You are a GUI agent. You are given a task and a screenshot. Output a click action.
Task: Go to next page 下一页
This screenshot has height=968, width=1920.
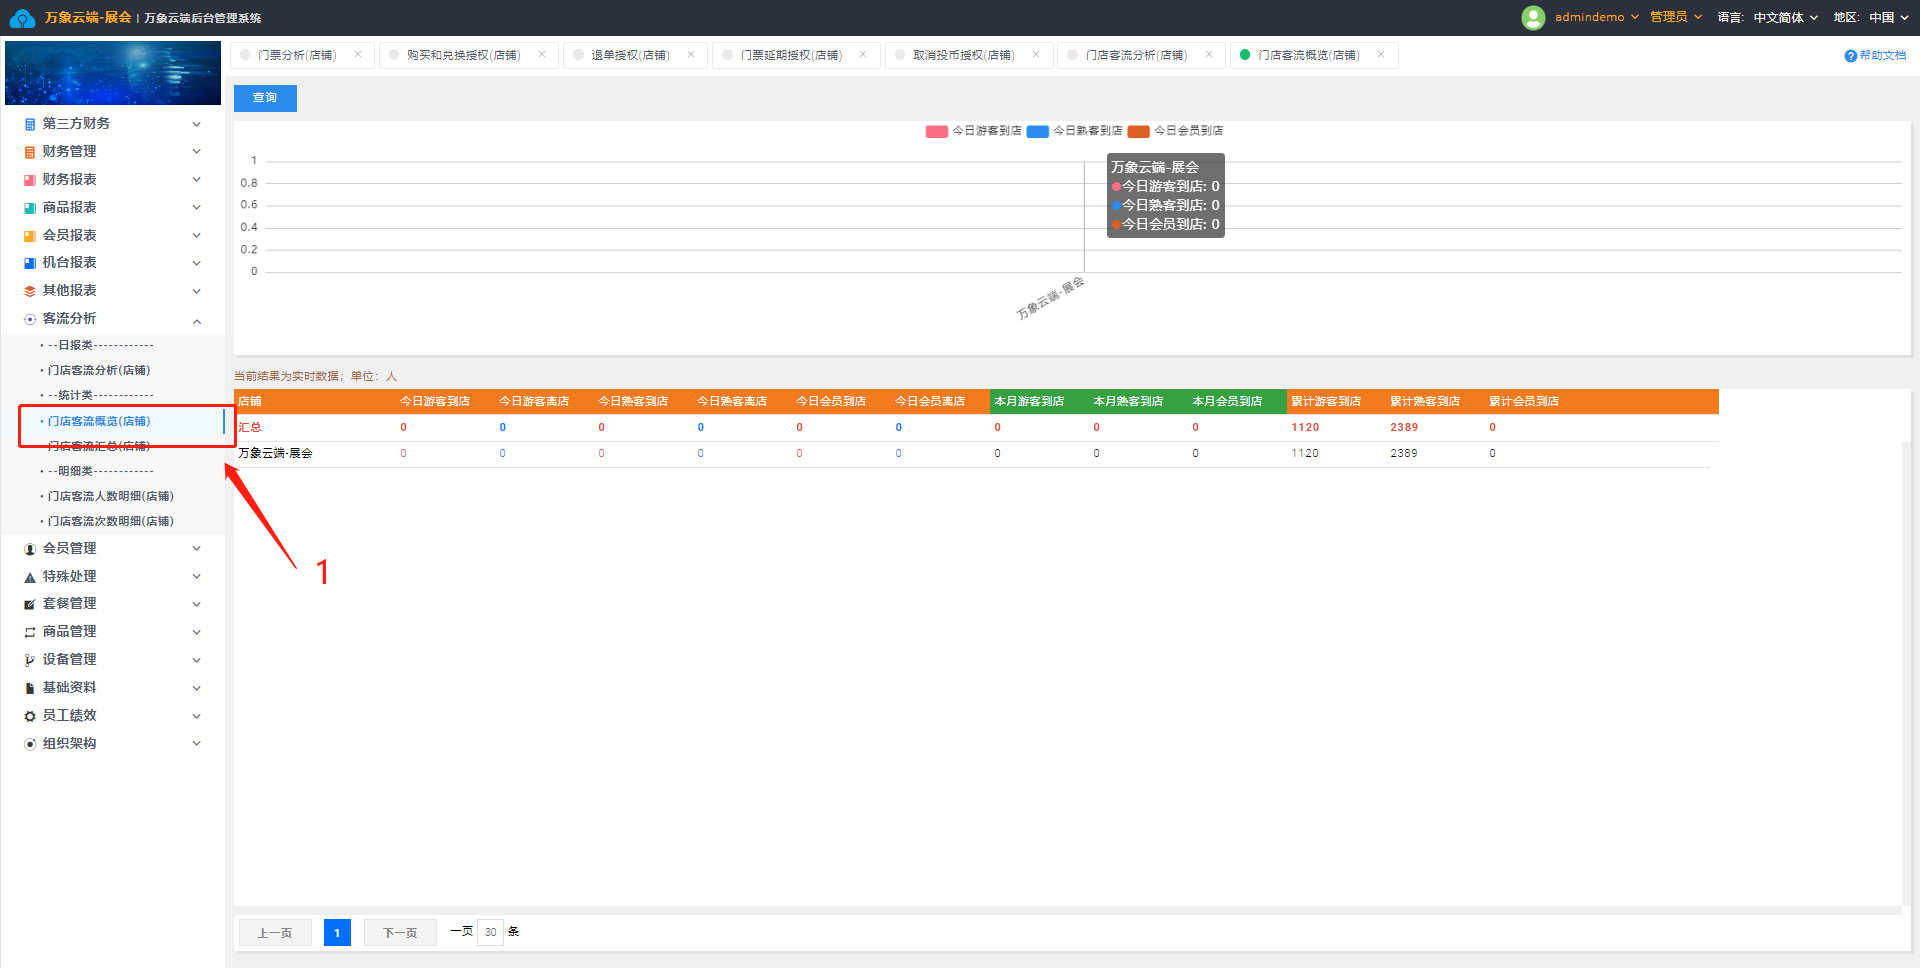pos(400,933)
